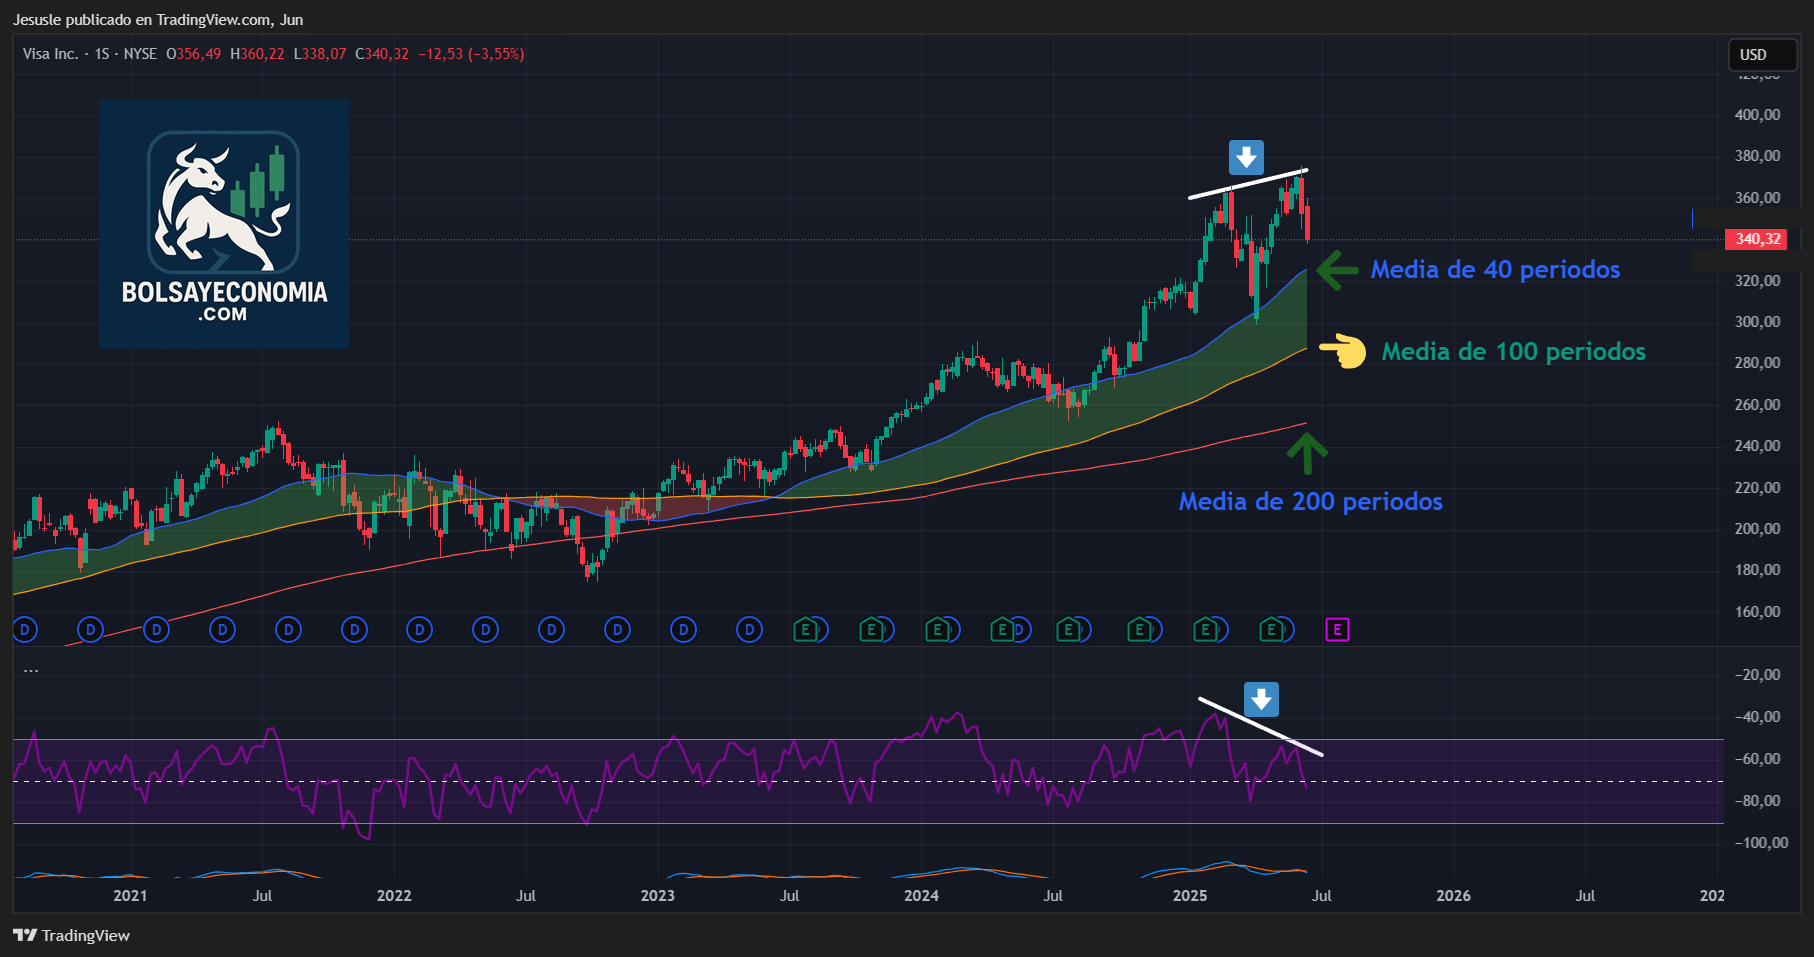Click the −40,00 indicator axis label

coord(1757,717)
